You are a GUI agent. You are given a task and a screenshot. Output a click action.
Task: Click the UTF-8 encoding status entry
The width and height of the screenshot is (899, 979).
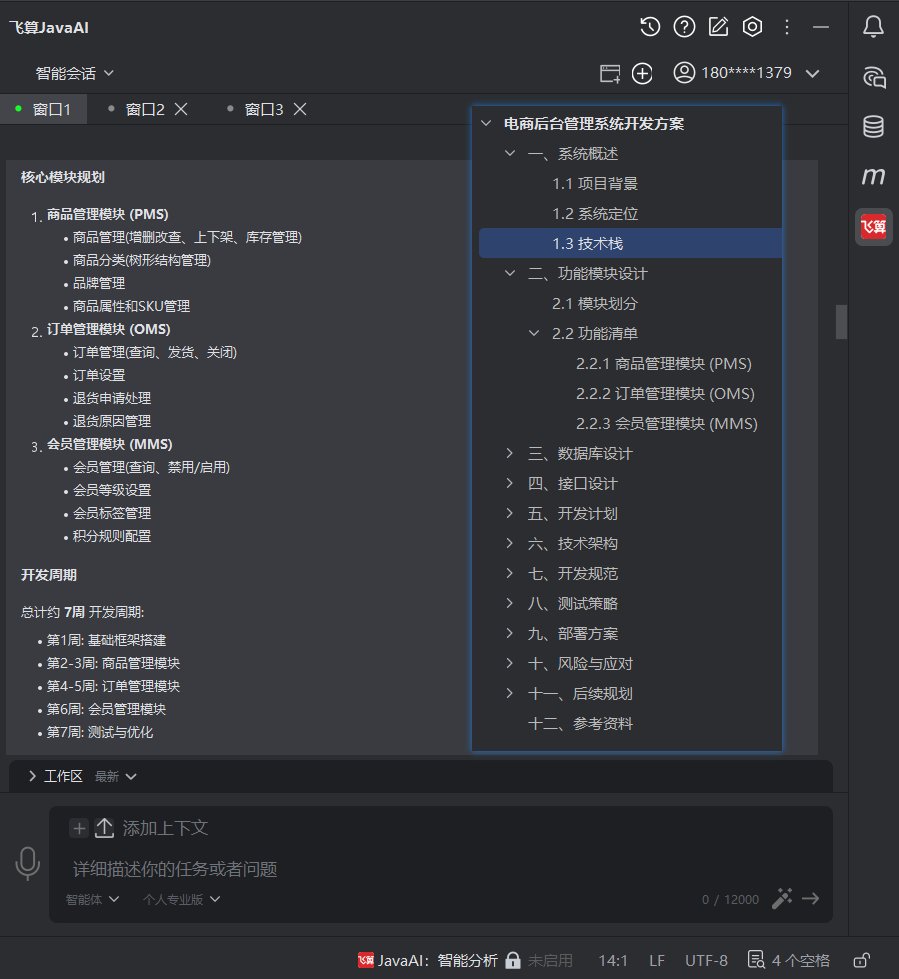tap(706, 960)
